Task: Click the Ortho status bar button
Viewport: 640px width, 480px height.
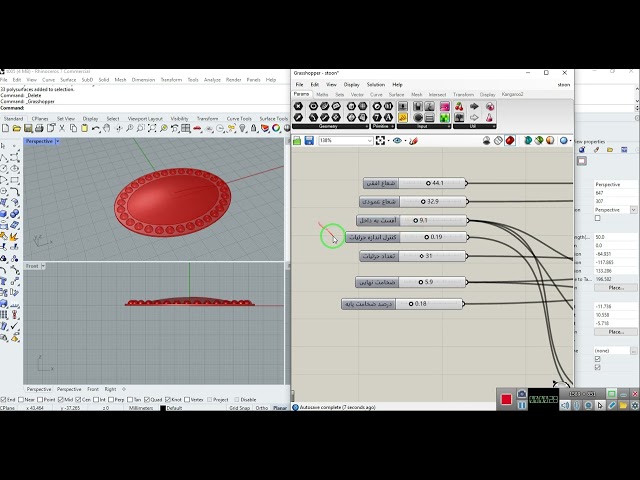Action: pyautogui.click(x=262, y=408)
